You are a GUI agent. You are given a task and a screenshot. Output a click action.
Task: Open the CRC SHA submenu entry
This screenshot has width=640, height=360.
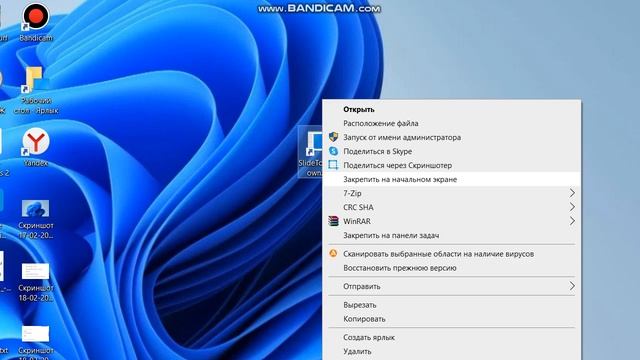tap(451, 207)
